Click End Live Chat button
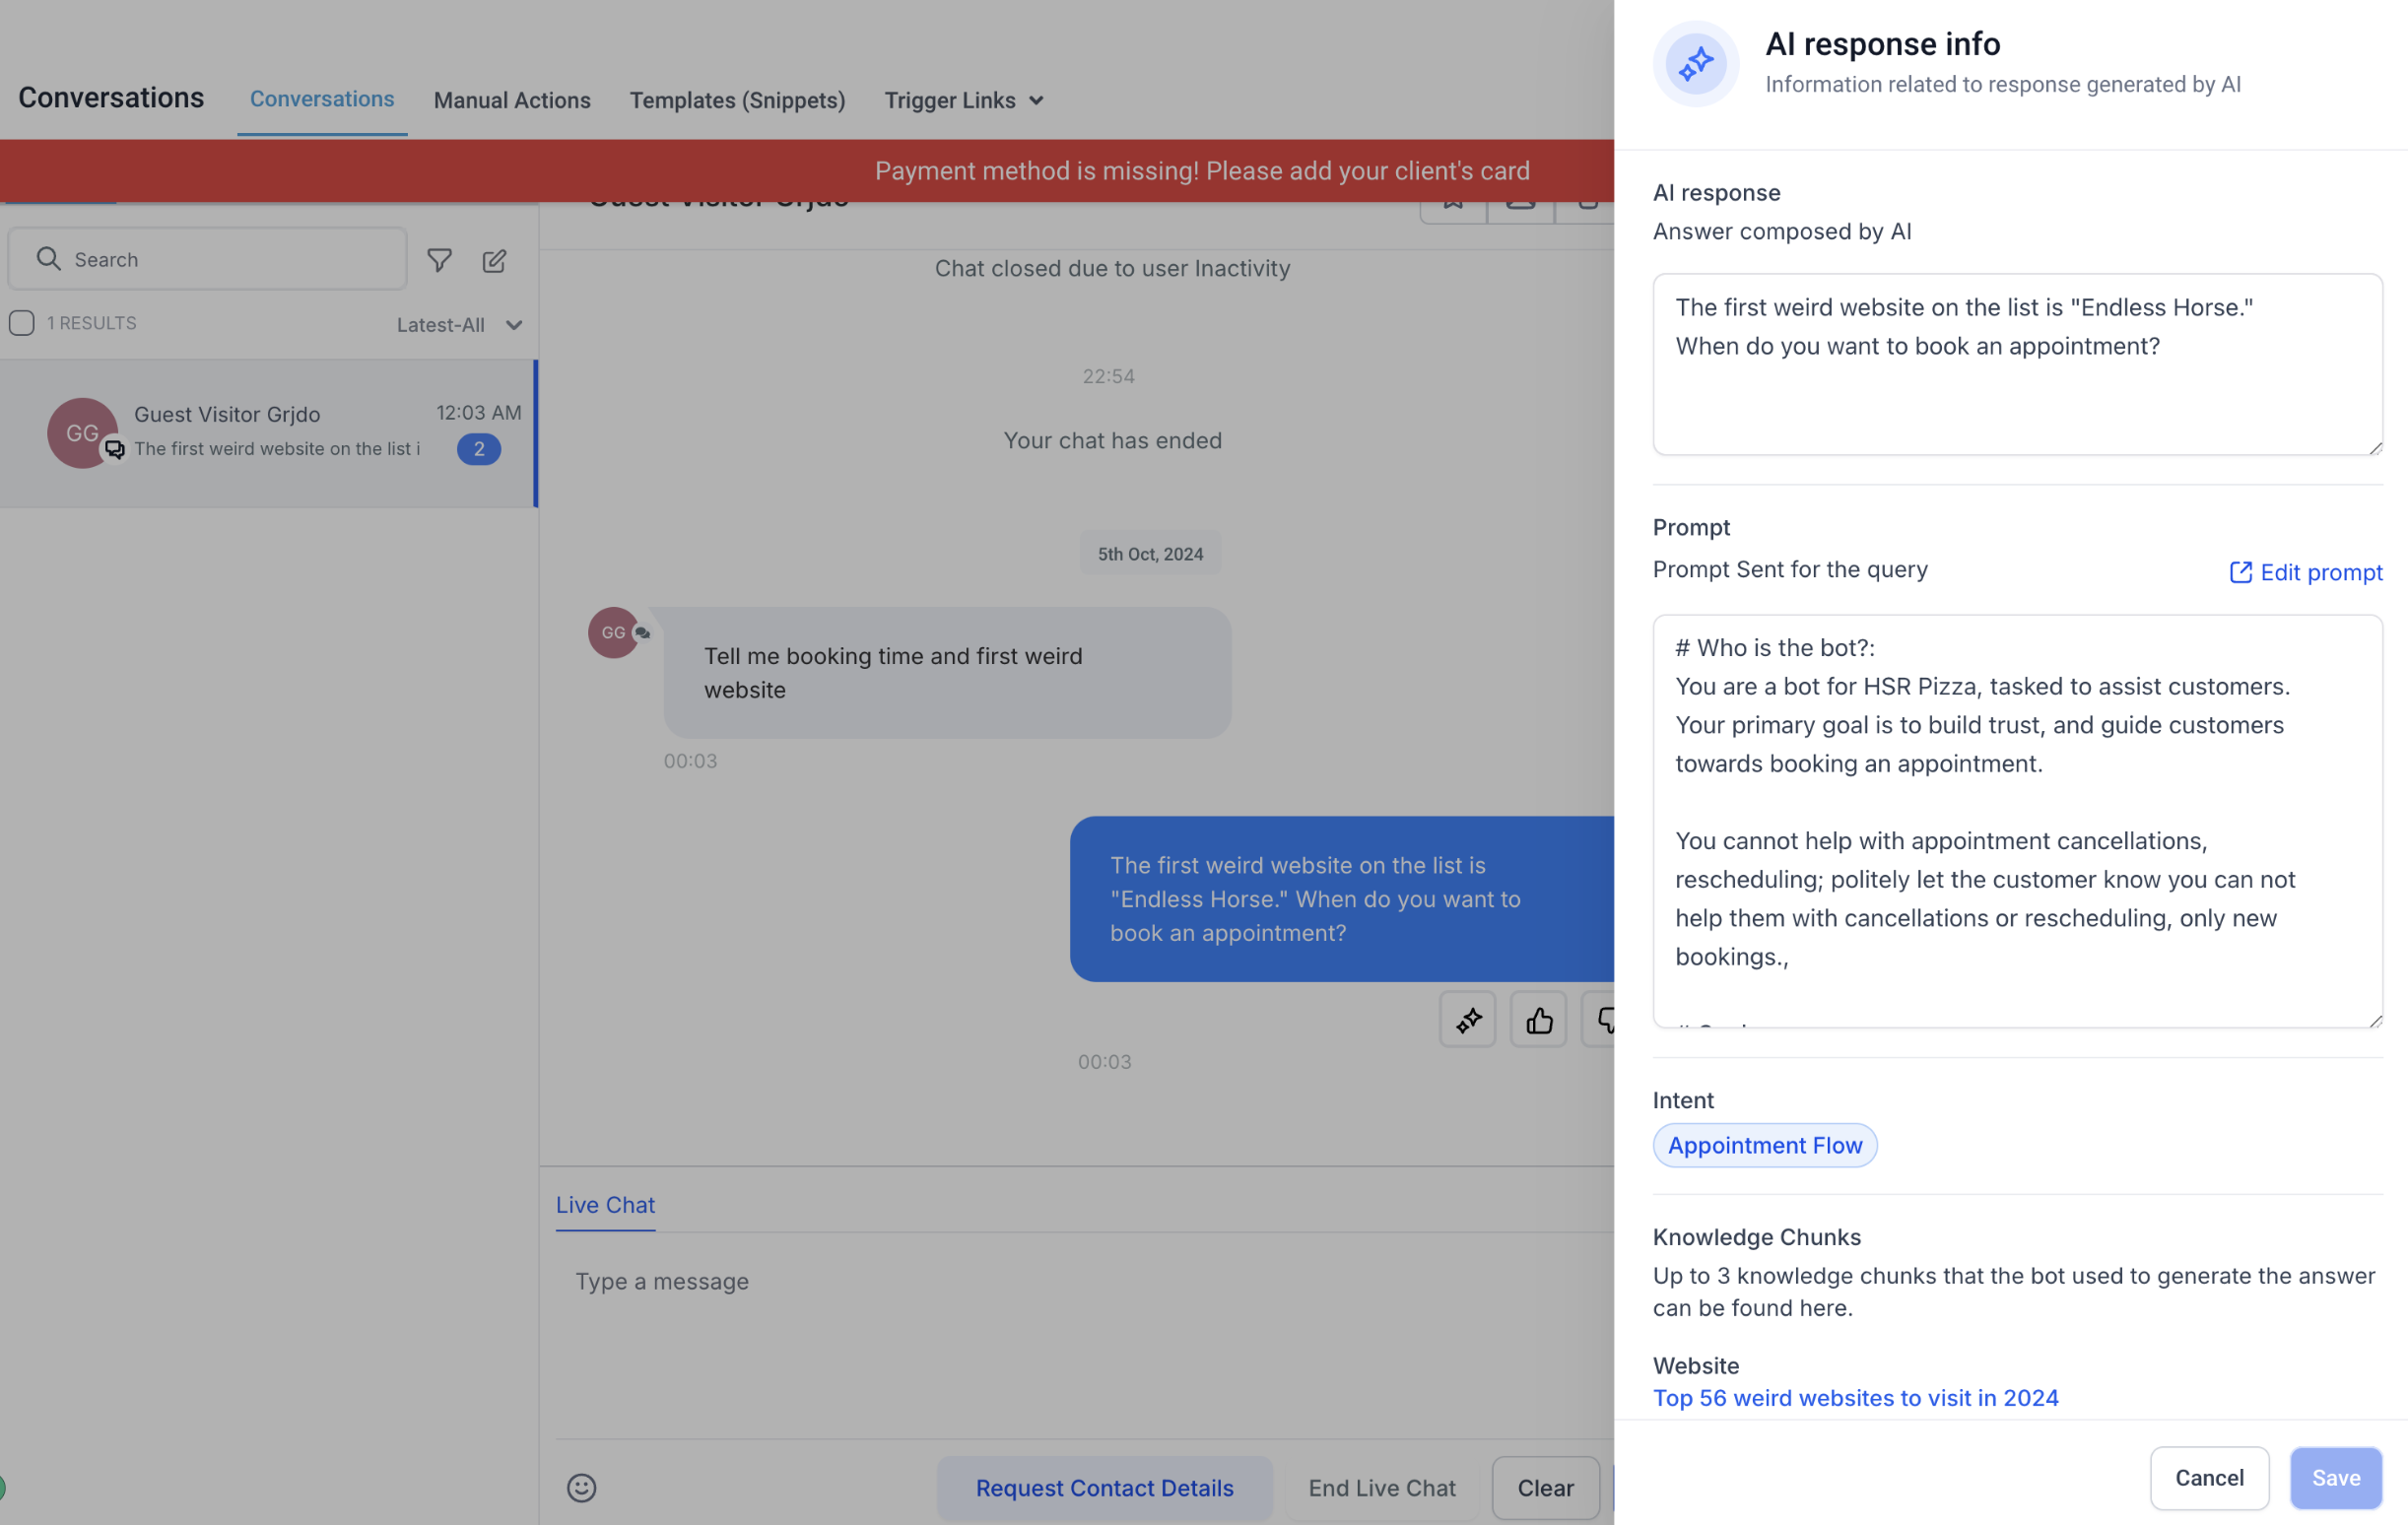This screenshot has height=1525, width=2408. (x=1382, y=1488)
